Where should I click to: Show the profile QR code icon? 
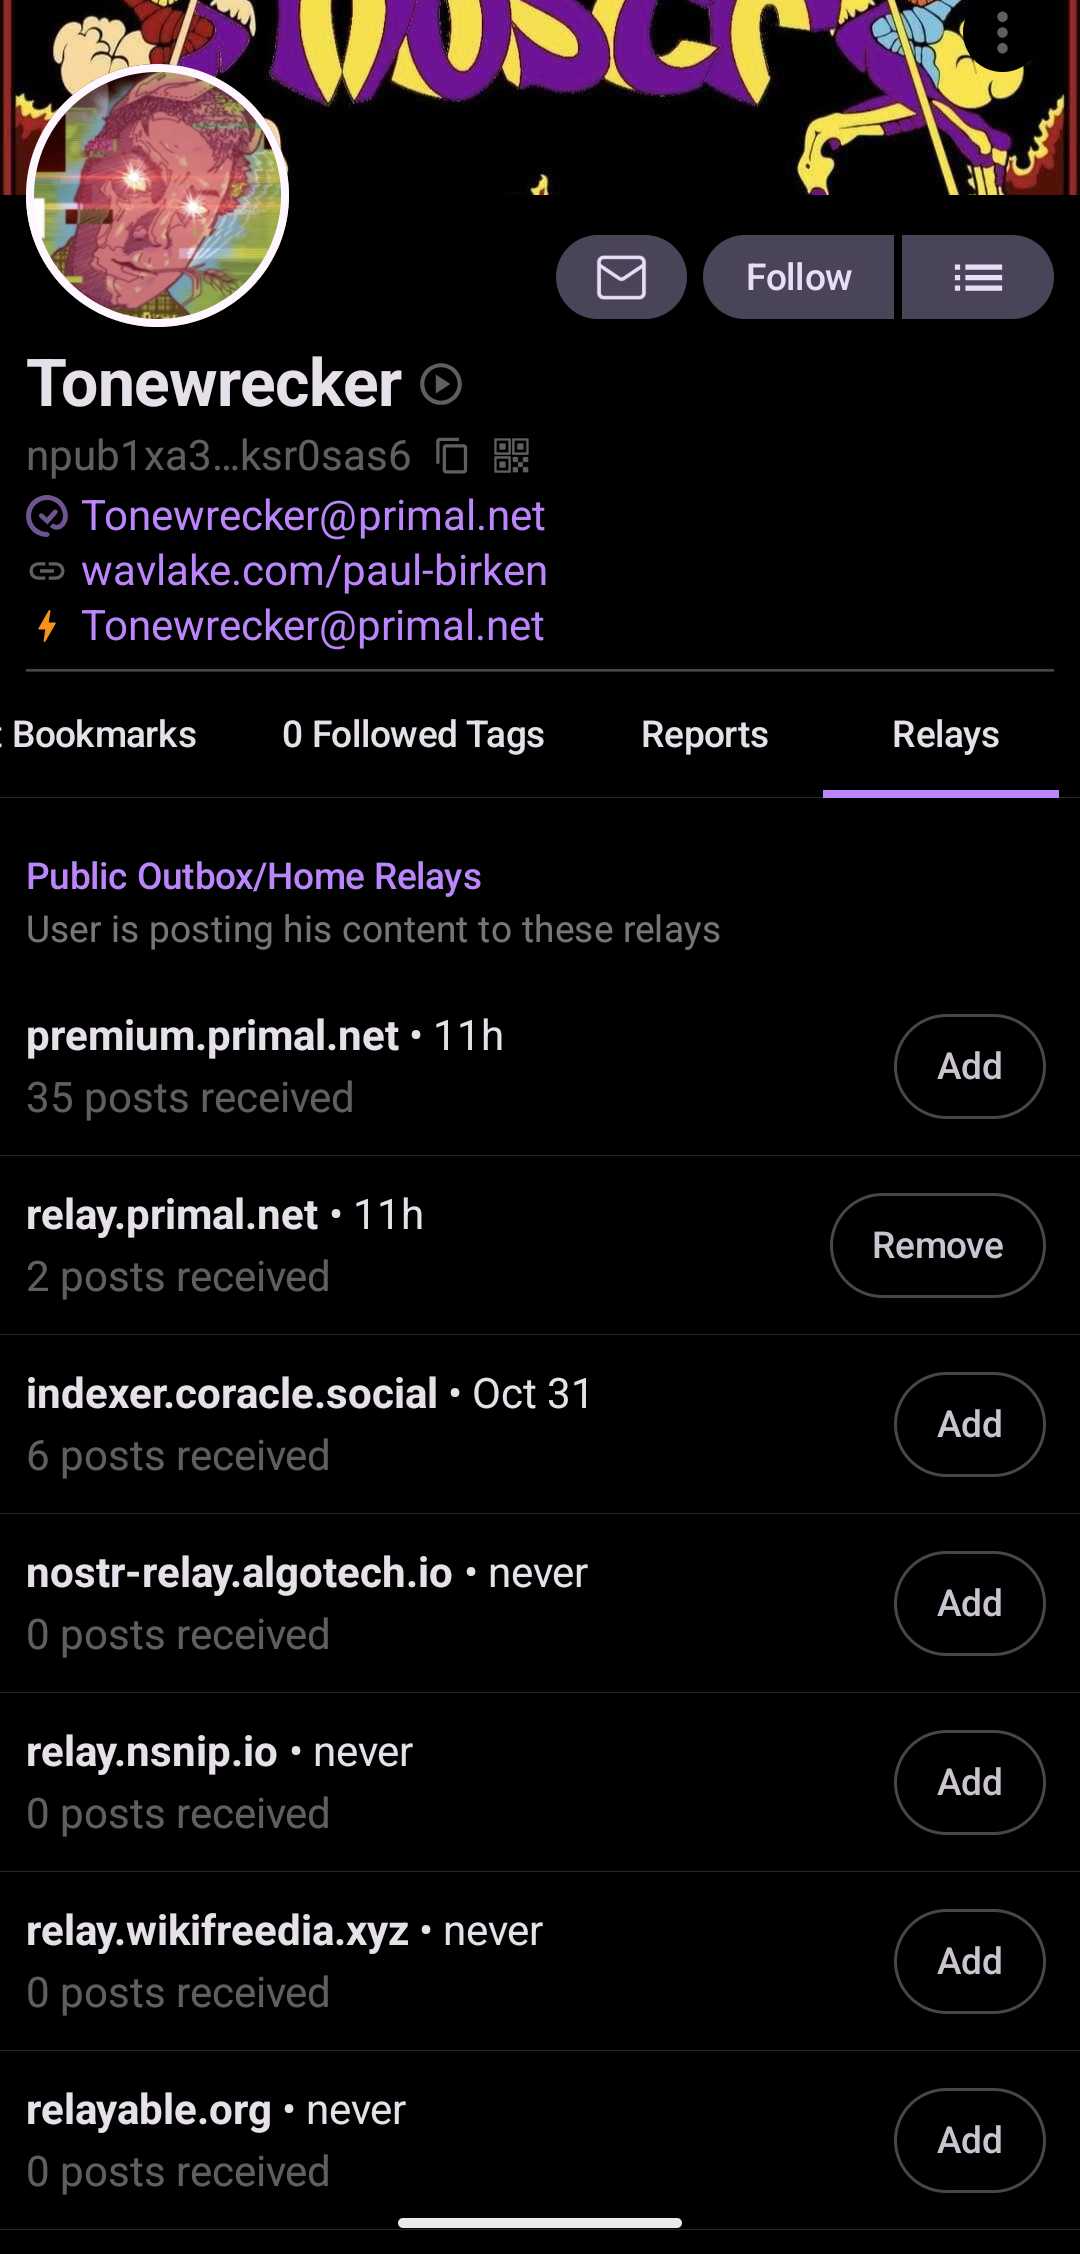tap(511, 456)
